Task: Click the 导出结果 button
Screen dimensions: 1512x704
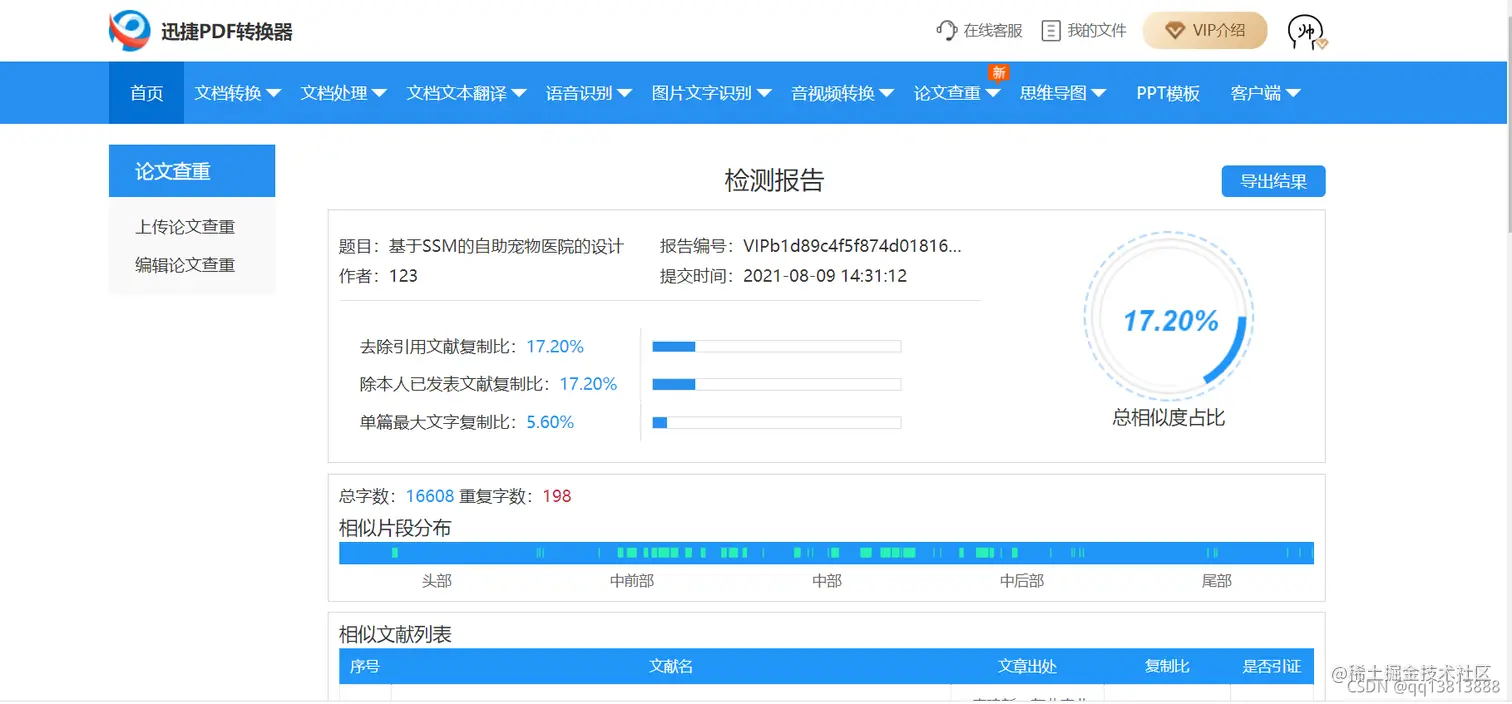Action: pyautogui.click(x=1273, y=181)
